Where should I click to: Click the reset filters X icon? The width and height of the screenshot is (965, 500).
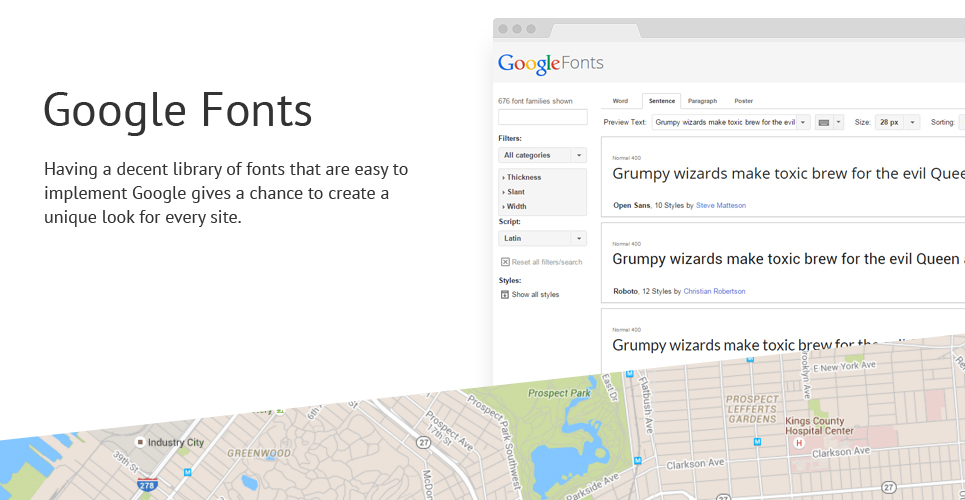click(505, 262)
